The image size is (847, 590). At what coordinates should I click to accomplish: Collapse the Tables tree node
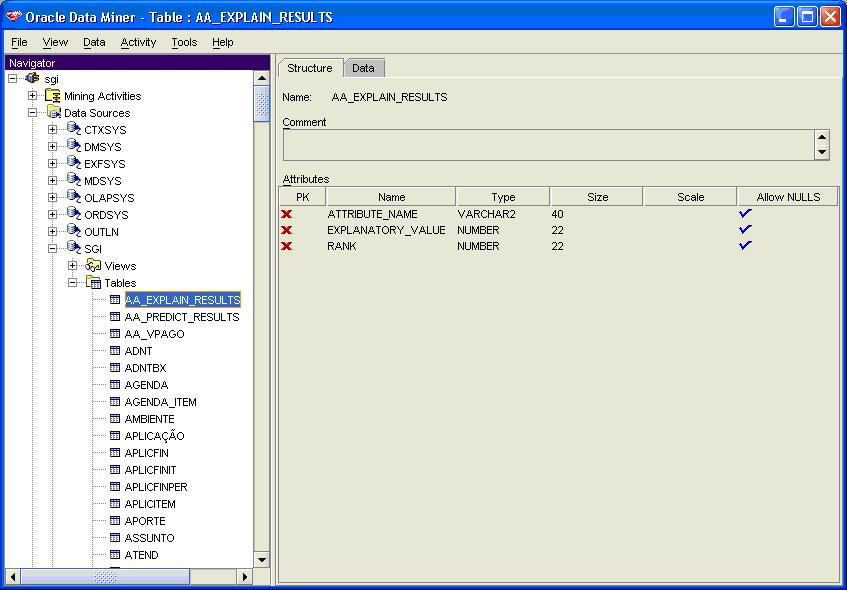[73, 283]
